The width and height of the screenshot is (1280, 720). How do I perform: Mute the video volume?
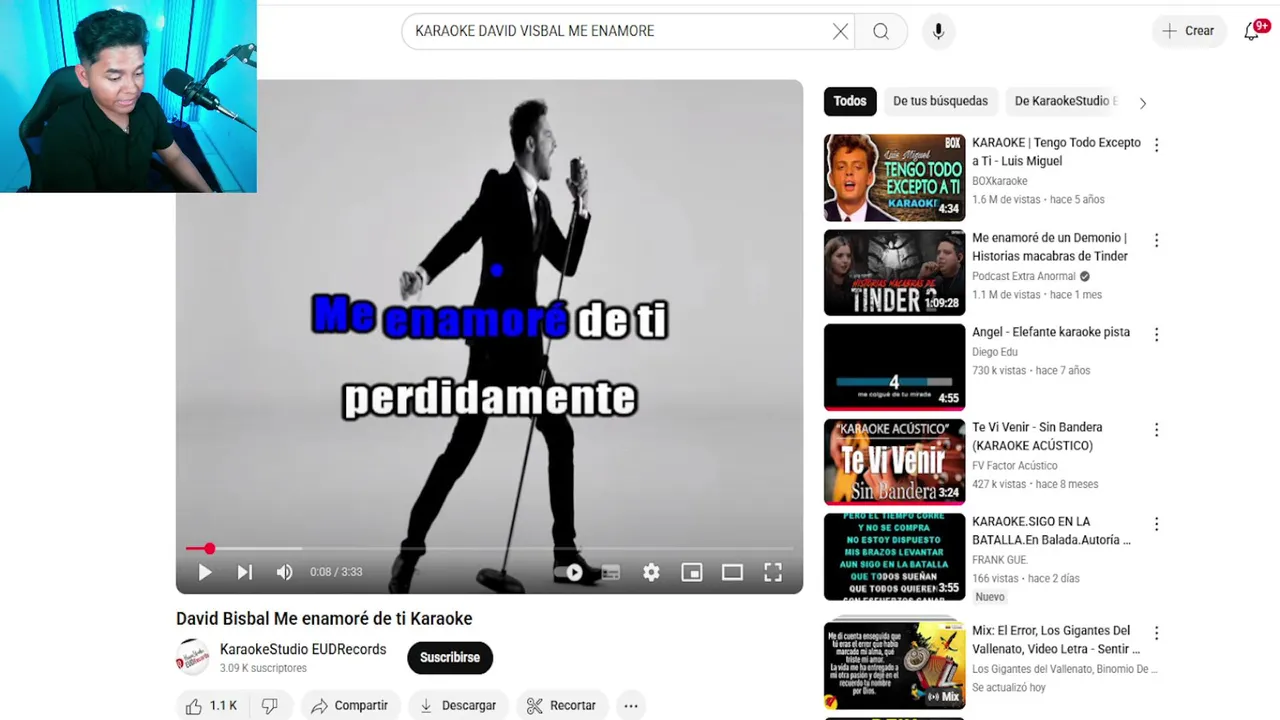coord(284,572)
